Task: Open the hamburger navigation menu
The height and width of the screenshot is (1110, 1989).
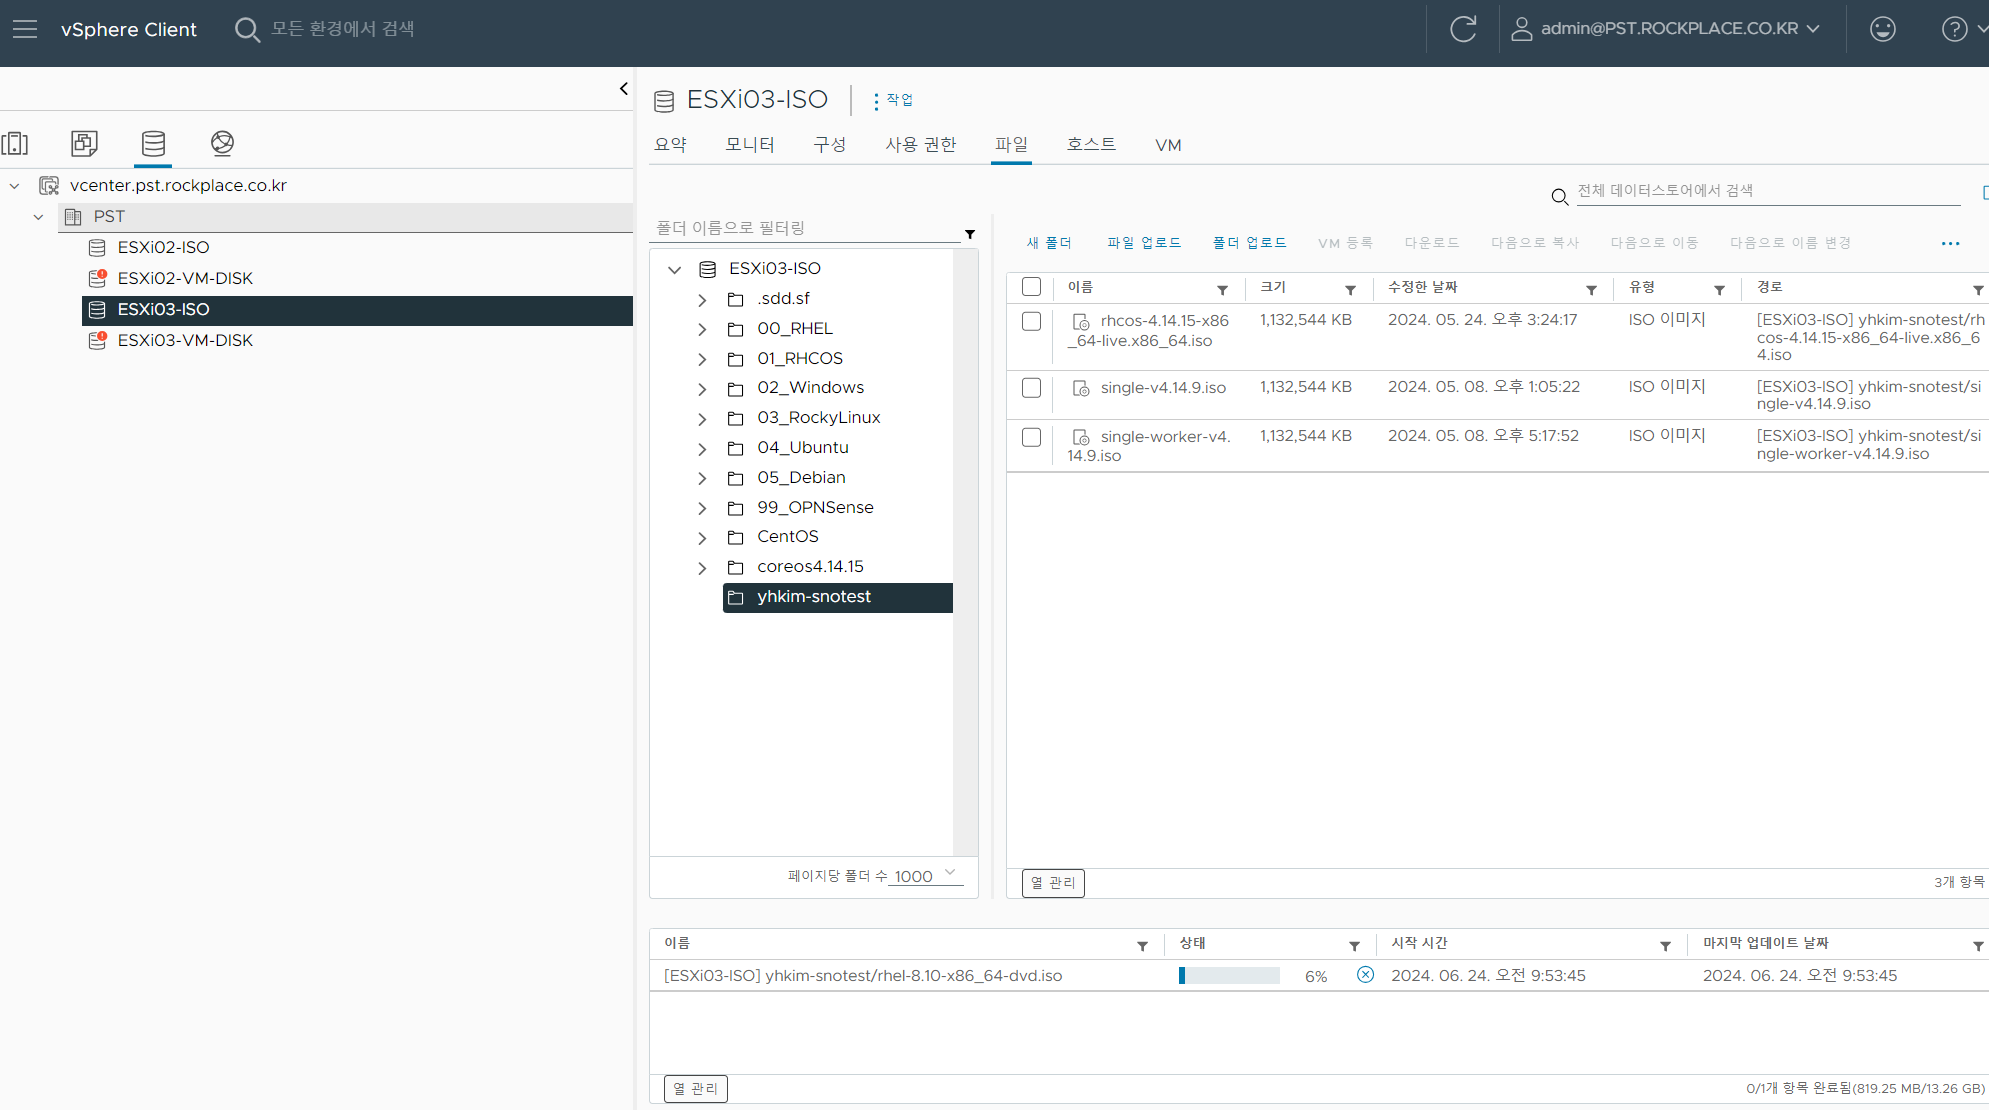Action: coord(25,29)
